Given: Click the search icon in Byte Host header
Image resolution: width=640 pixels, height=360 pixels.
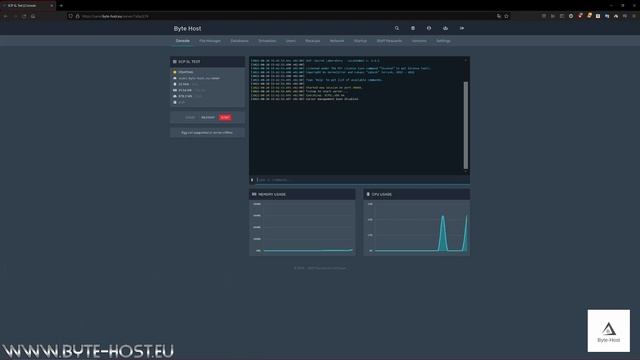Looking at the screenshot, I should click(x=397, y=28).
